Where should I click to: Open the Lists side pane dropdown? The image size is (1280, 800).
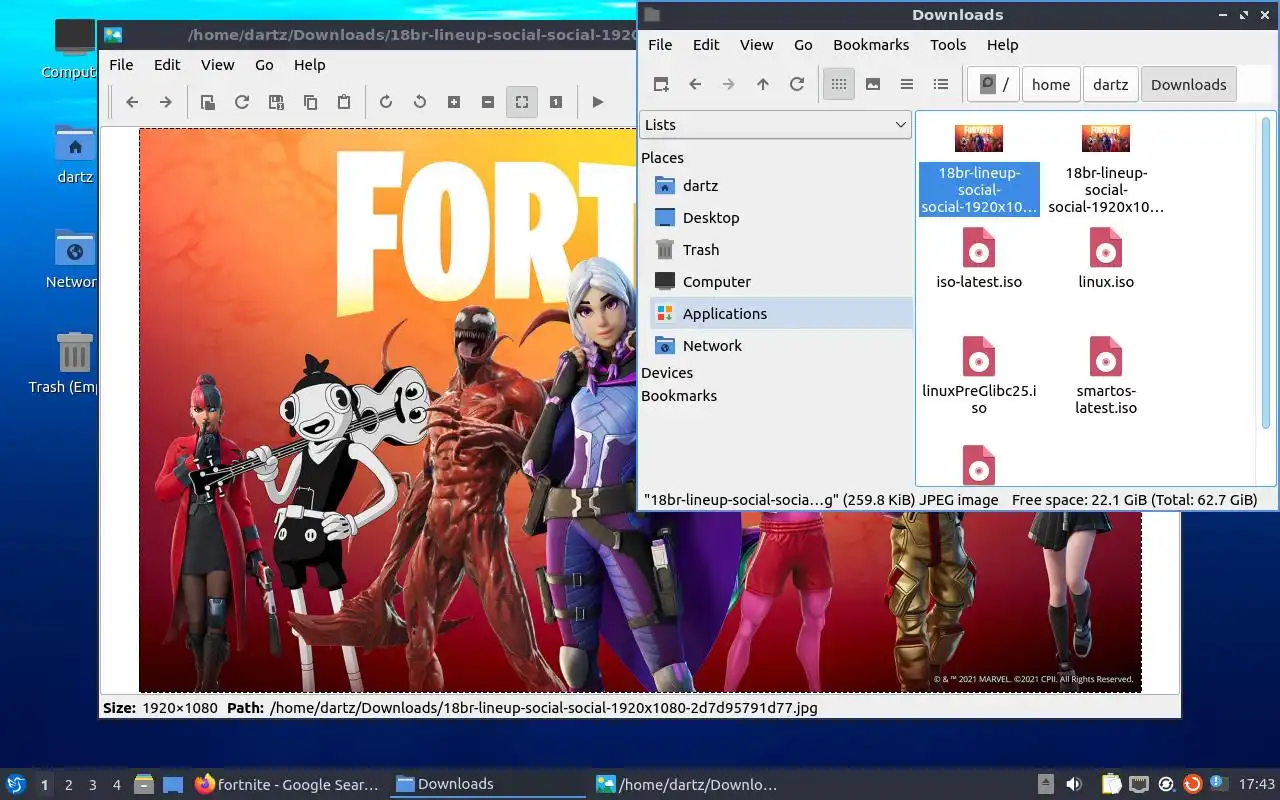[x=775, y=125]
